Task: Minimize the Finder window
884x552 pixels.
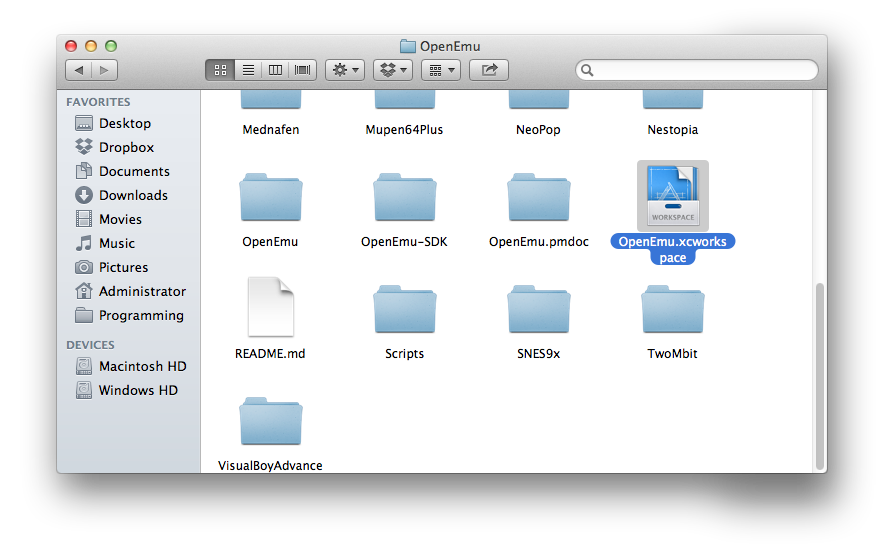Action: (91, 46)
